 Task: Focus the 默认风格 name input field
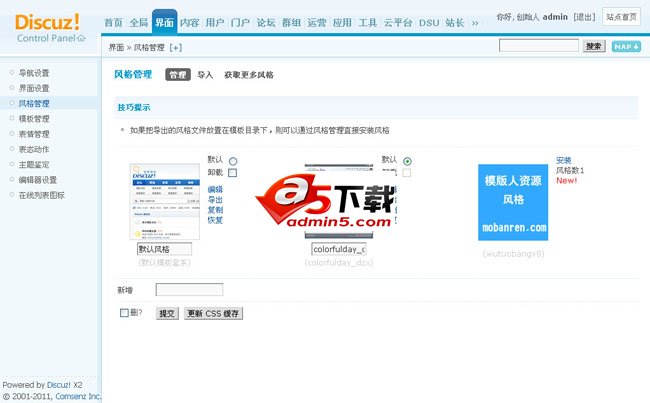pos(165,249)
